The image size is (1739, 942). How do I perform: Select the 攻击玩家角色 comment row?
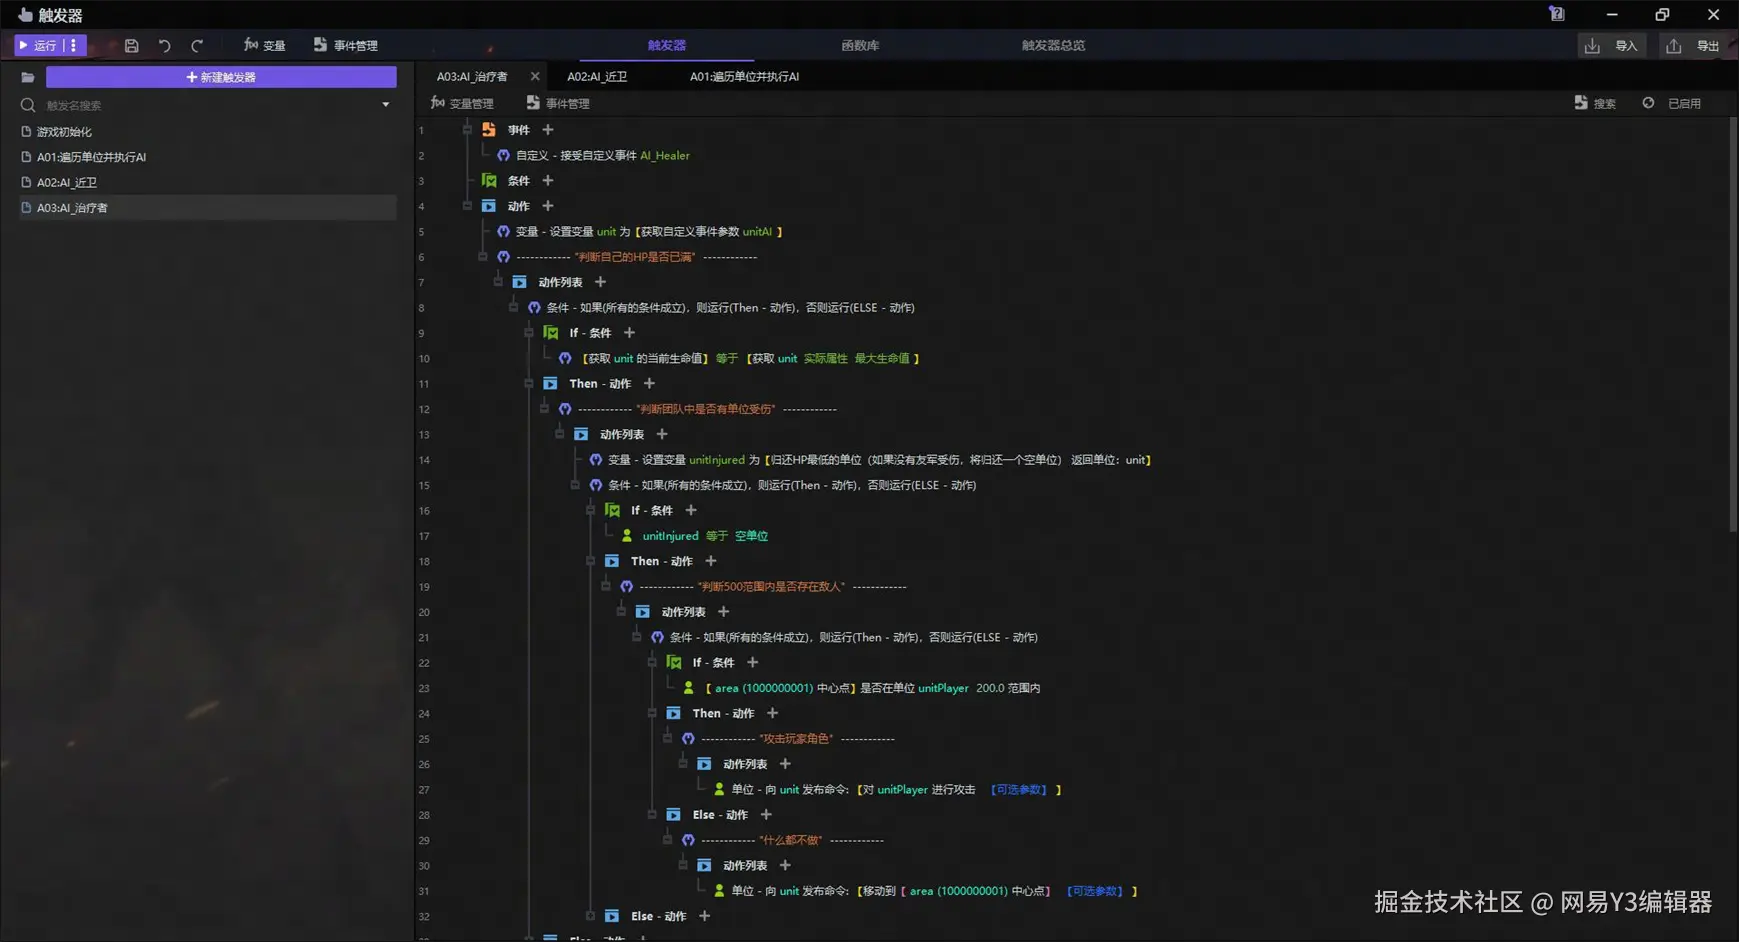point(788,739)
